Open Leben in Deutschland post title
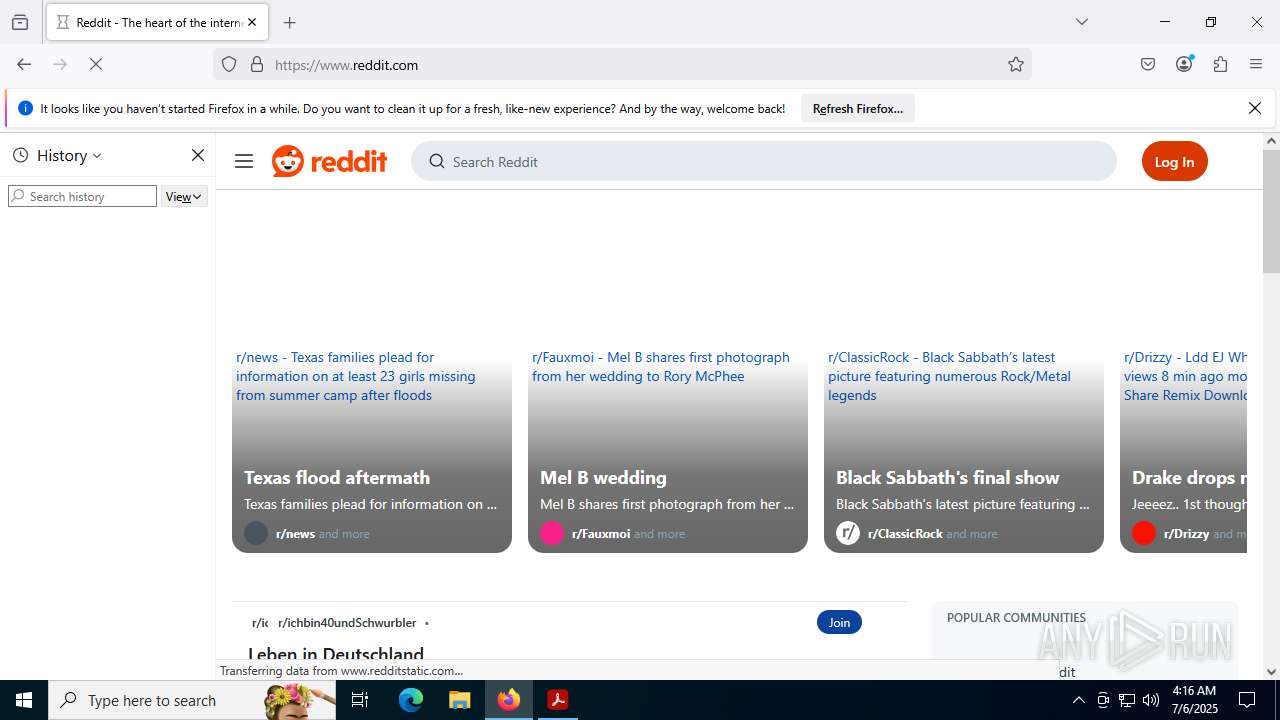 pyautogui.click(x=336, y=654)
